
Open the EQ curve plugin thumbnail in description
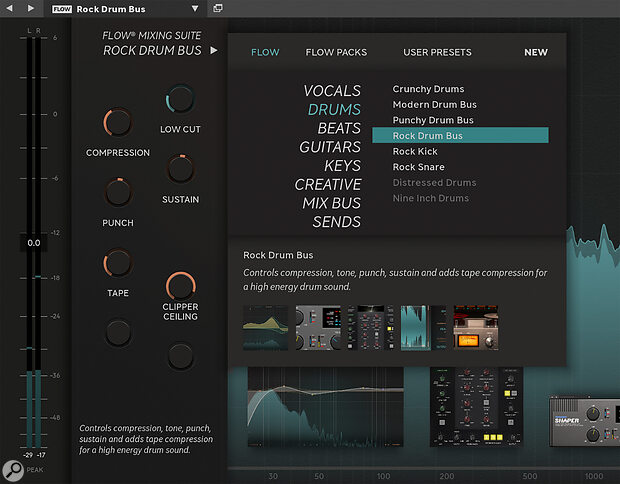(x=266, y=328)
